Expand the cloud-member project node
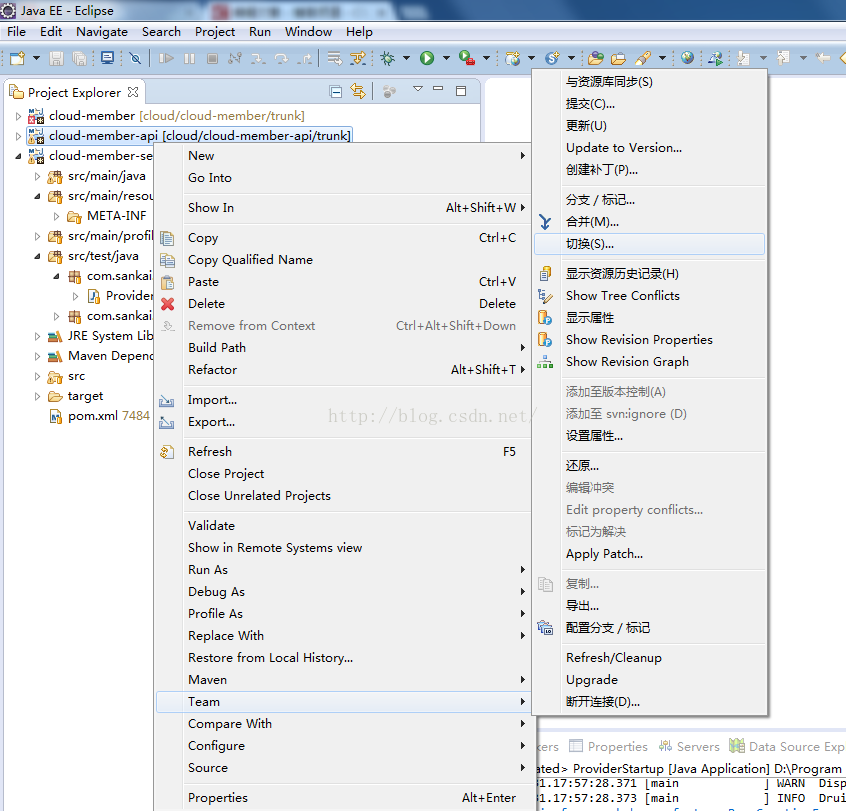Screen dimensions: 846x811 pyautogui.click(x=18, y=116)
